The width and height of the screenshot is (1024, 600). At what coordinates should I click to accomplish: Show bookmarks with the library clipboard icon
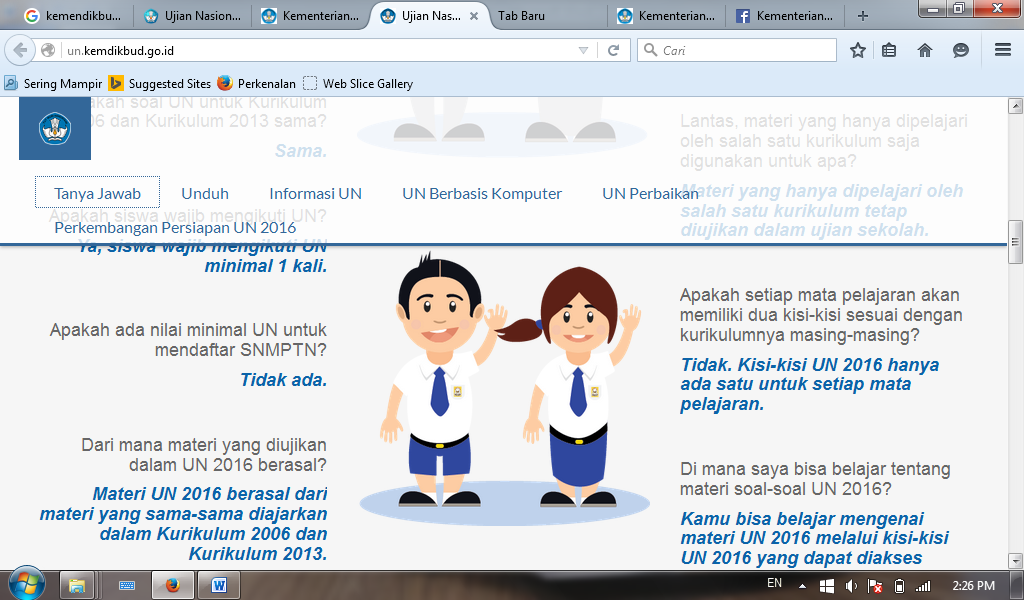click(889, 50)
